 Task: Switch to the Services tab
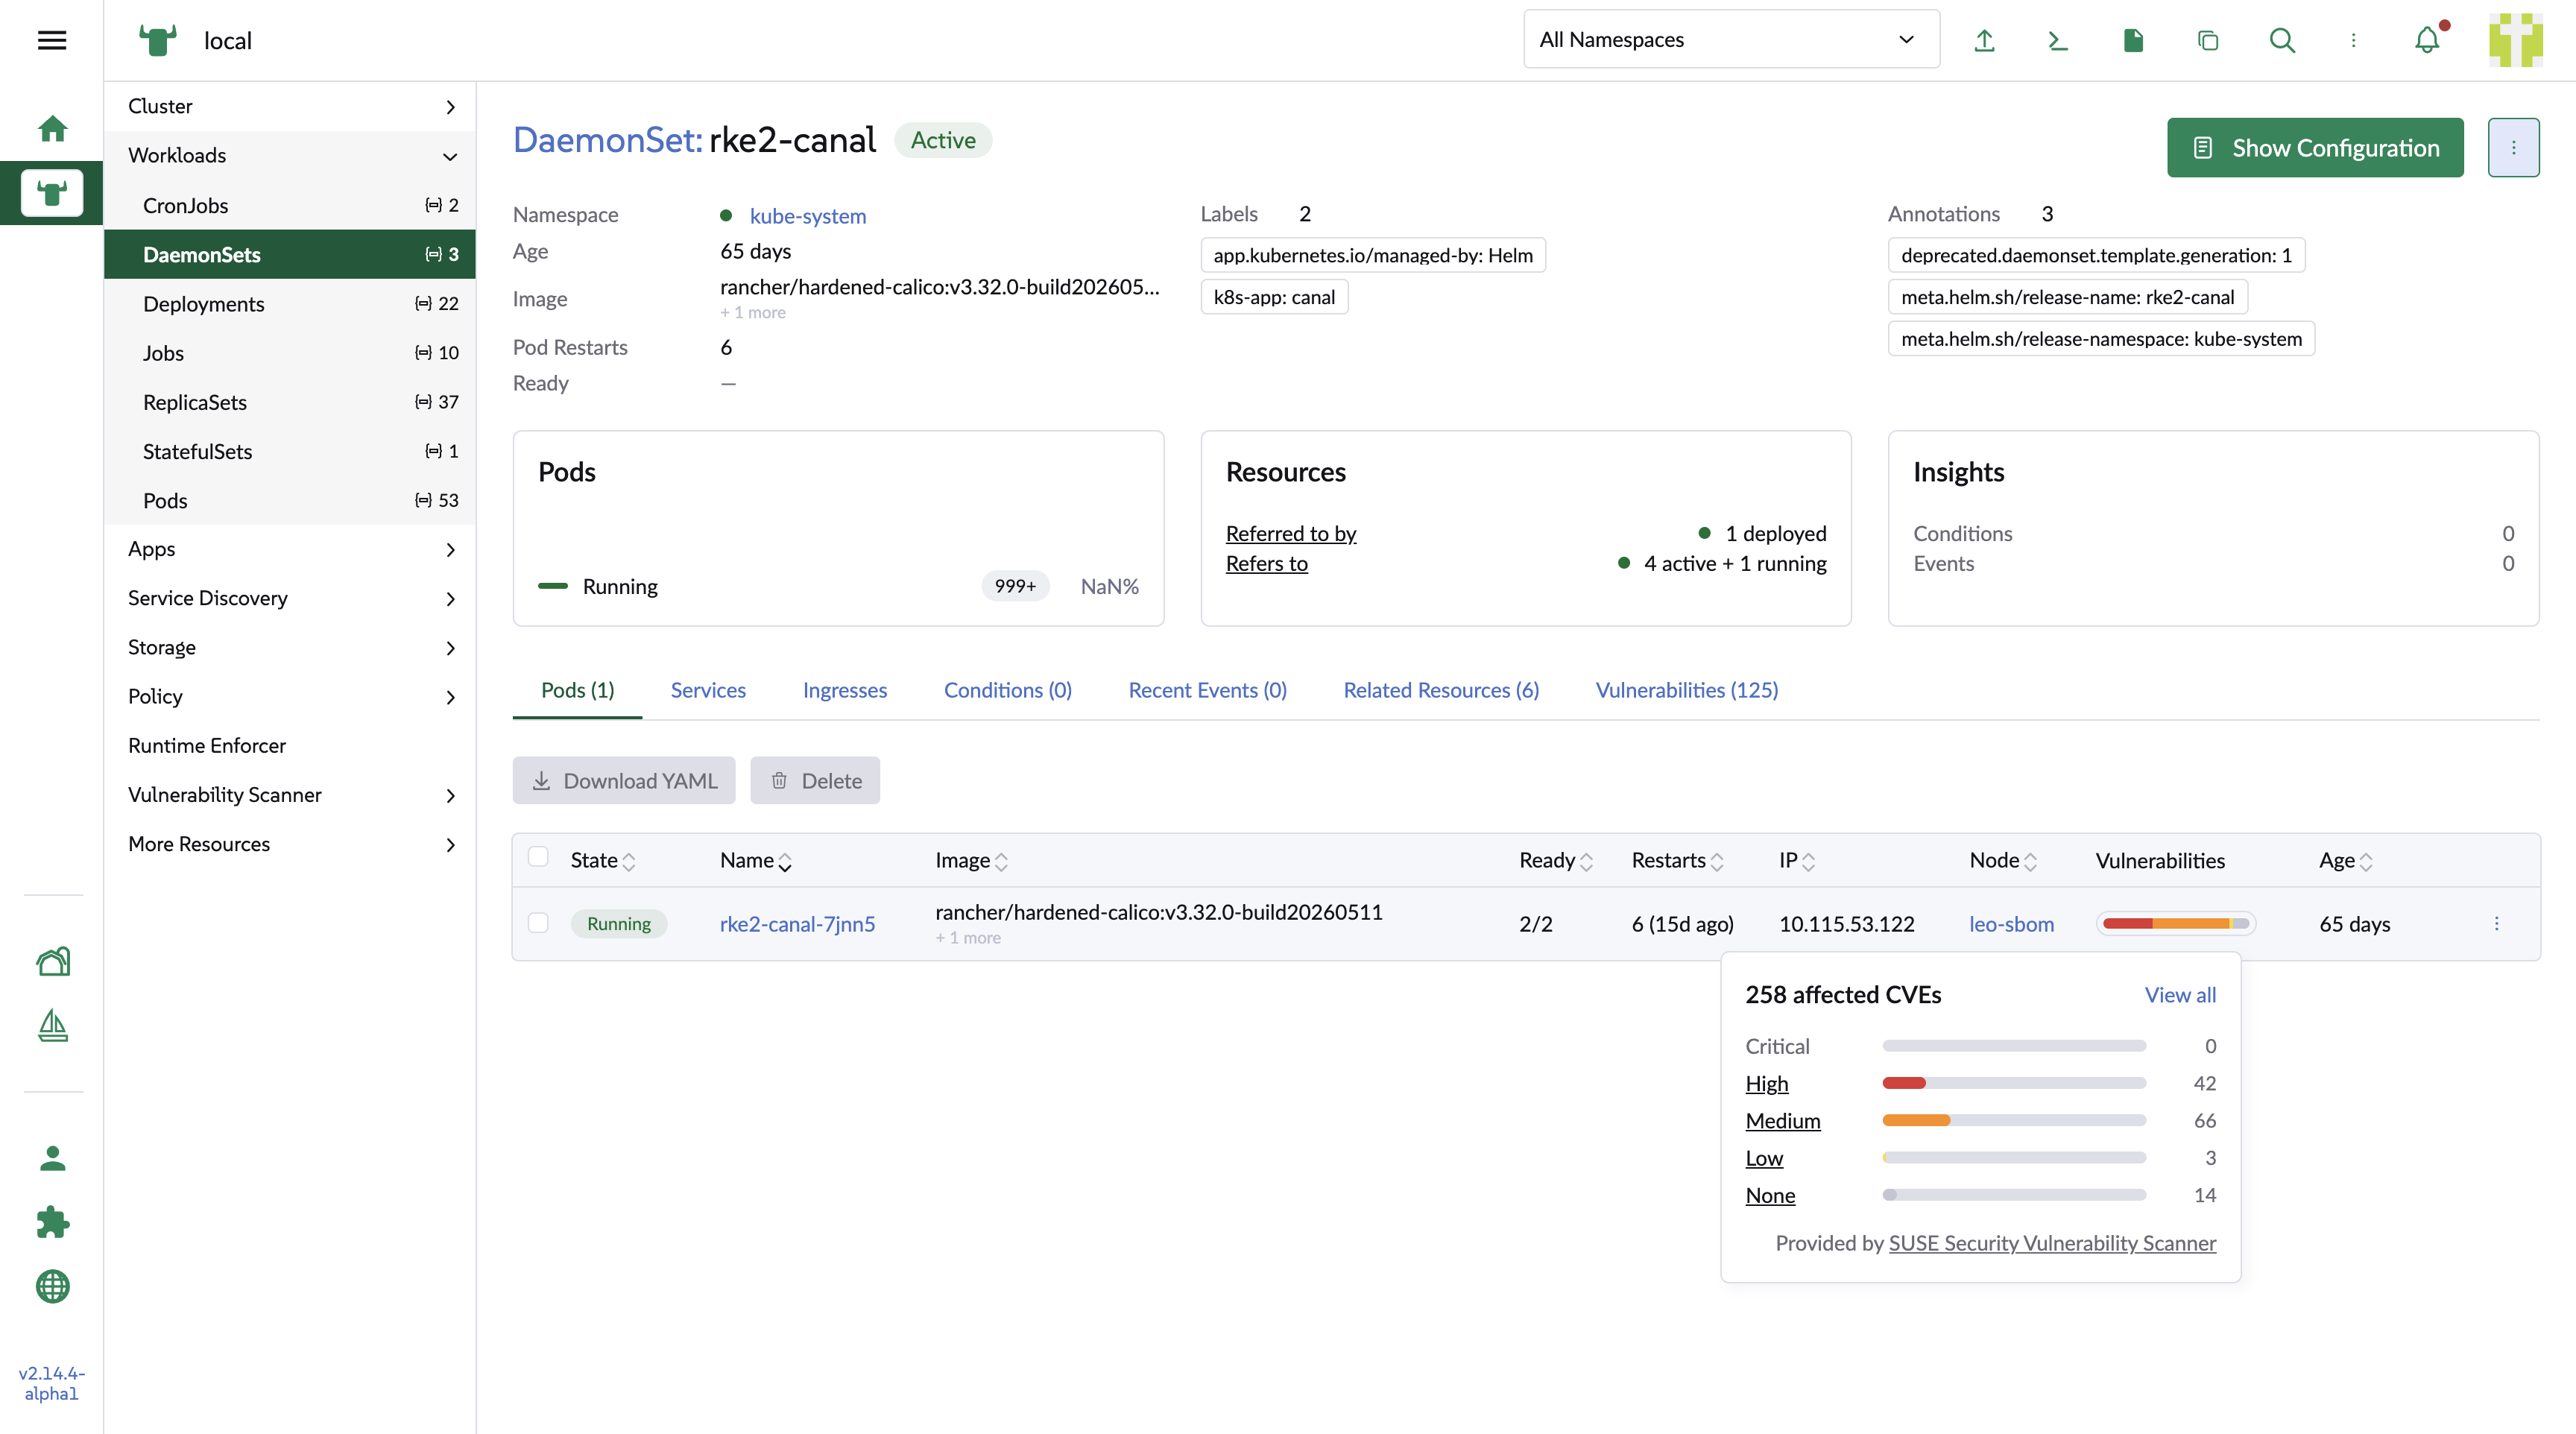[x=708, y=690]
